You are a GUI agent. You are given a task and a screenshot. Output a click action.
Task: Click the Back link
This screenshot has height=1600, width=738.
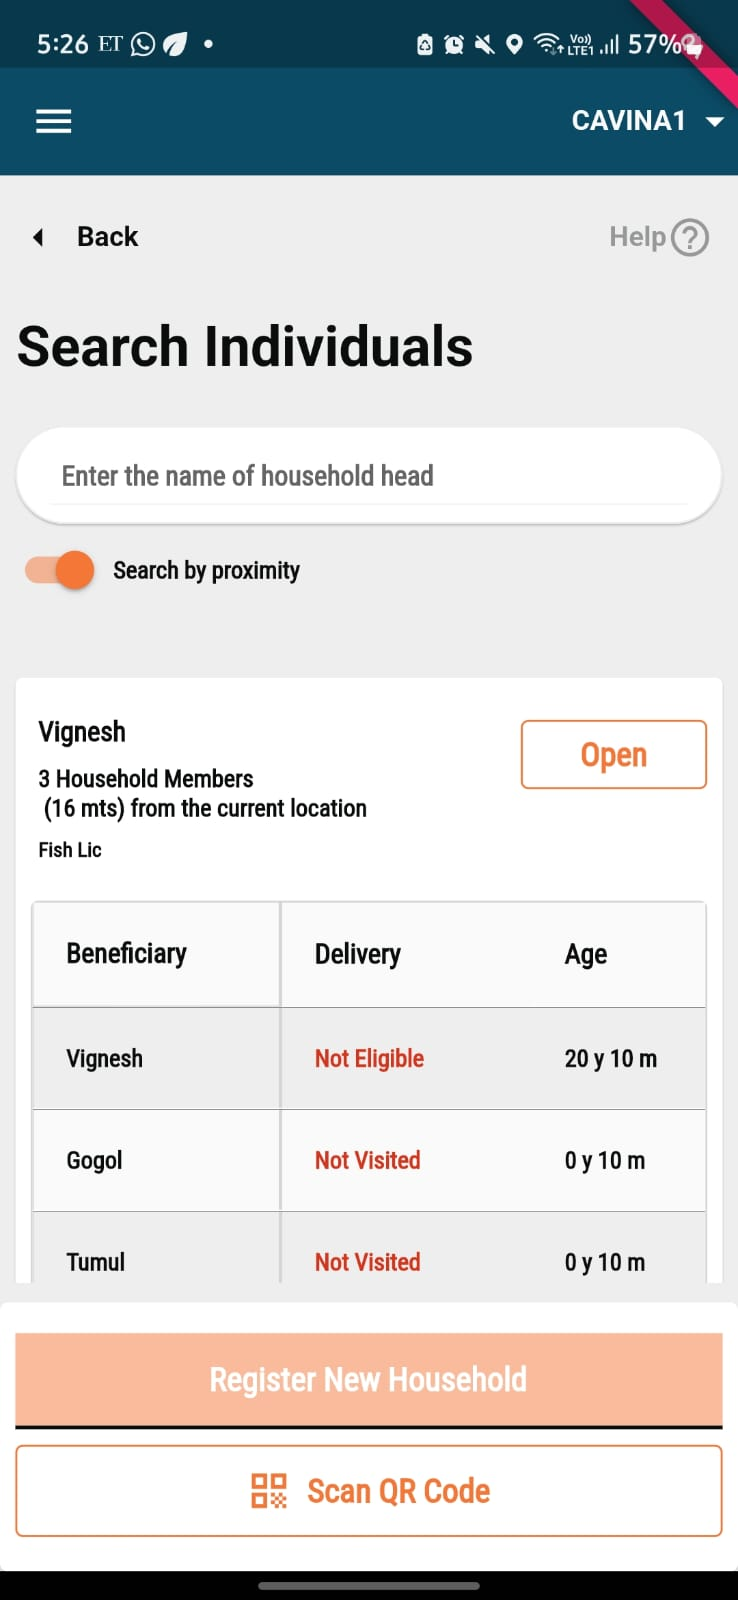(107, 237)
